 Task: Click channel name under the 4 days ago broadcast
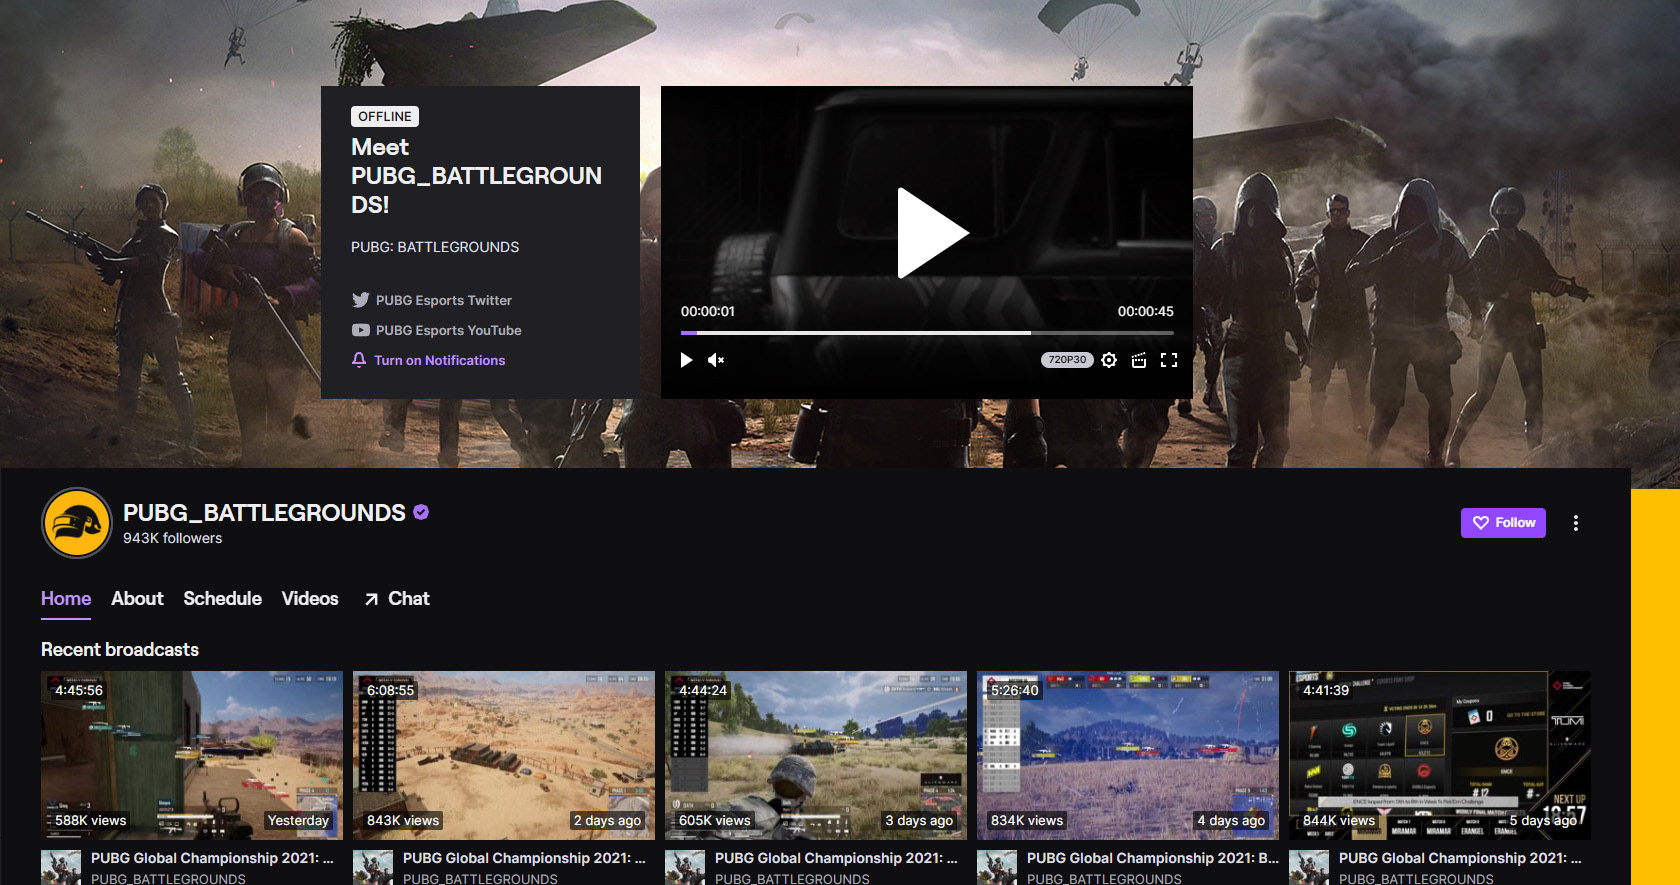click(1104, 878)
